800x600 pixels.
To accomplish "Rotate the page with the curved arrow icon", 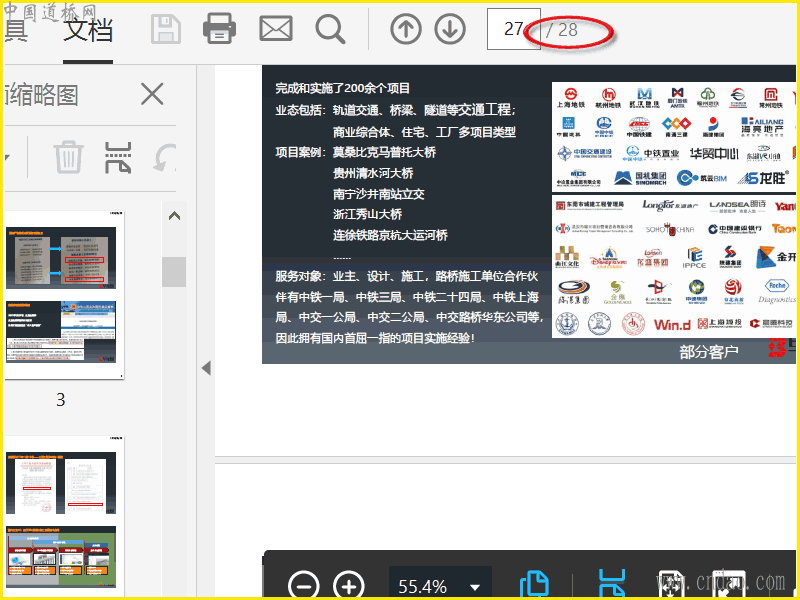I will click(166, 157).
